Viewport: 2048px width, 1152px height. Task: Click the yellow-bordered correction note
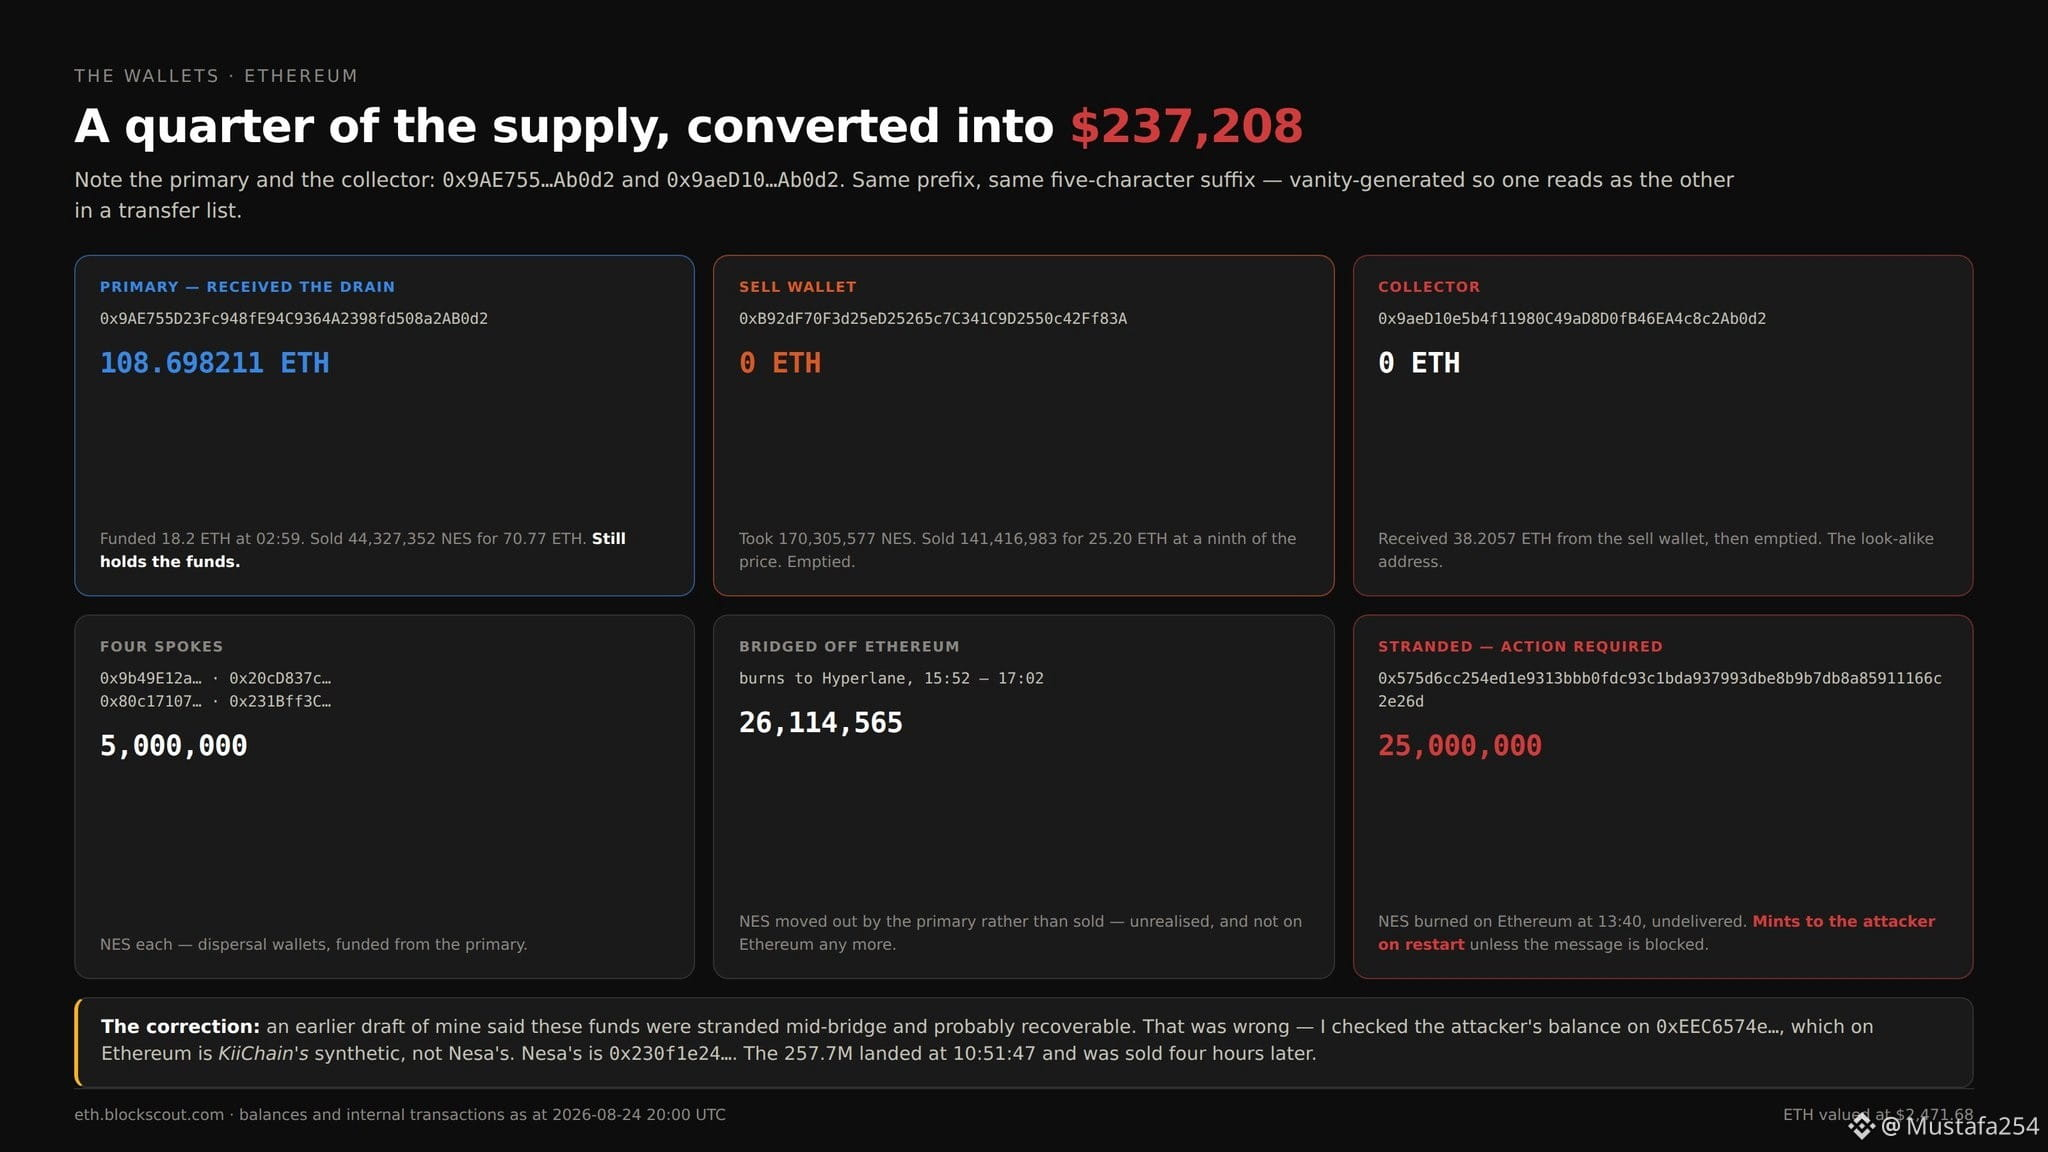click(1023, 1042)
